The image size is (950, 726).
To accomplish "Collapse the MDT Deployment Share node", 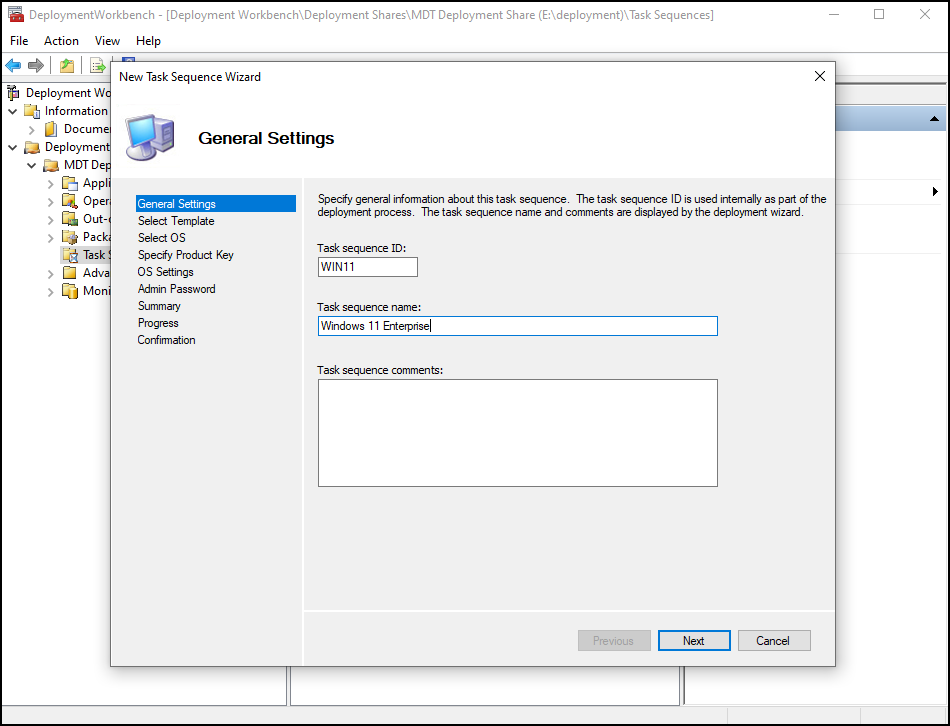I will click(x=31, y=165).
